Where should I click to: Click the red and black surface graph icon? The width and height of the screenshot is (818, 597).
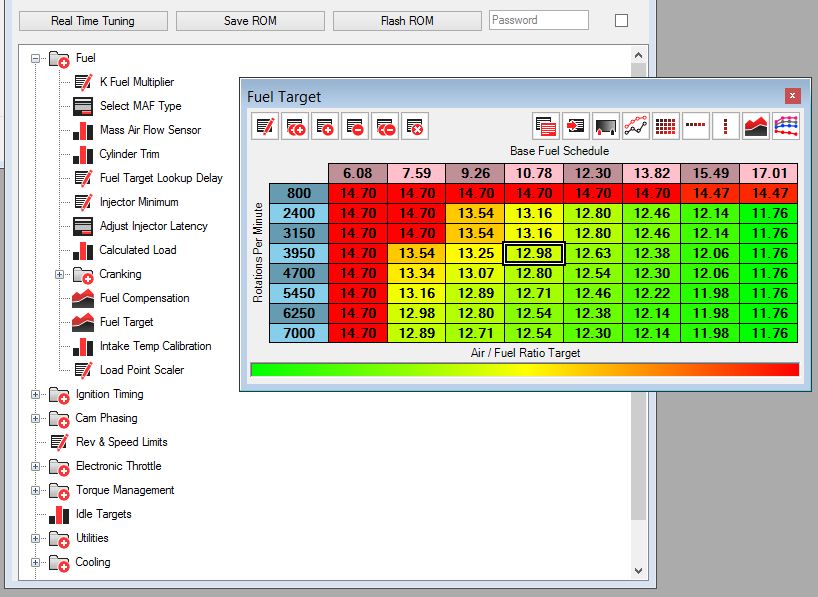(756, 126)
